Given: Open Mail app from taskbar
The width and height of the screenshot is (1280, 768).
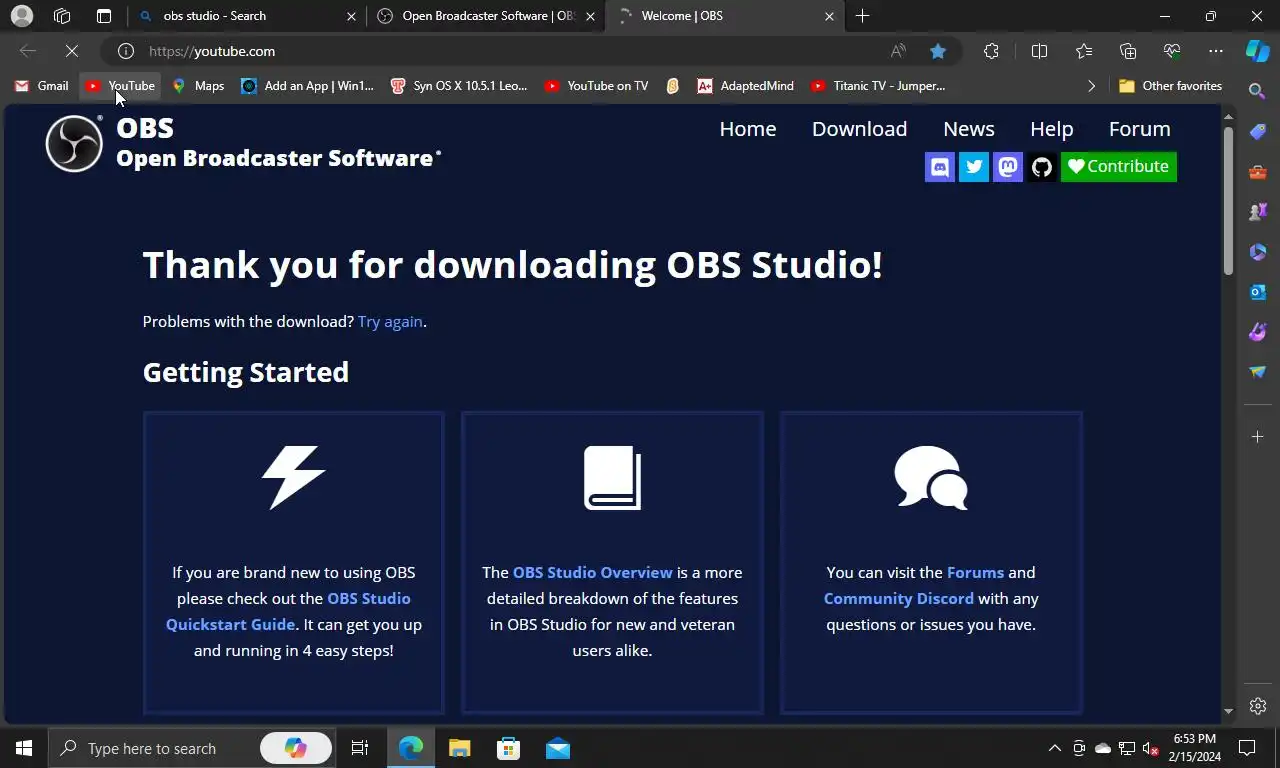Looking at the screenshot, I should tap(557, 748).
